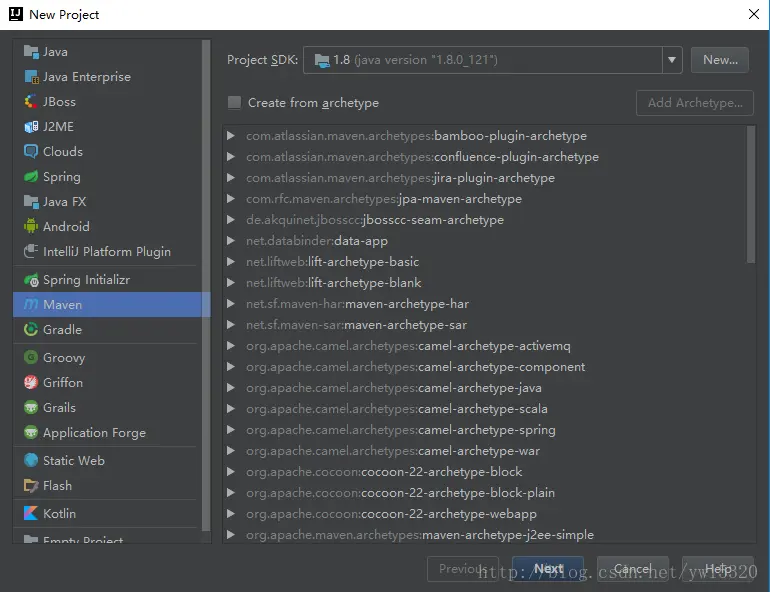This screenshot has height=592, width=770.
Task: Select Gradle project type label
Action: [62, 329]
